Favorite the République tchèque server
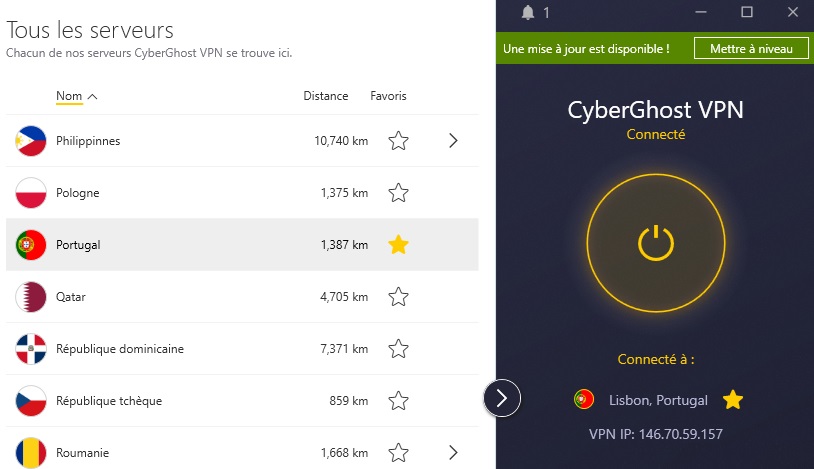Viewport: 814px width, 469px height. [398, 400]
